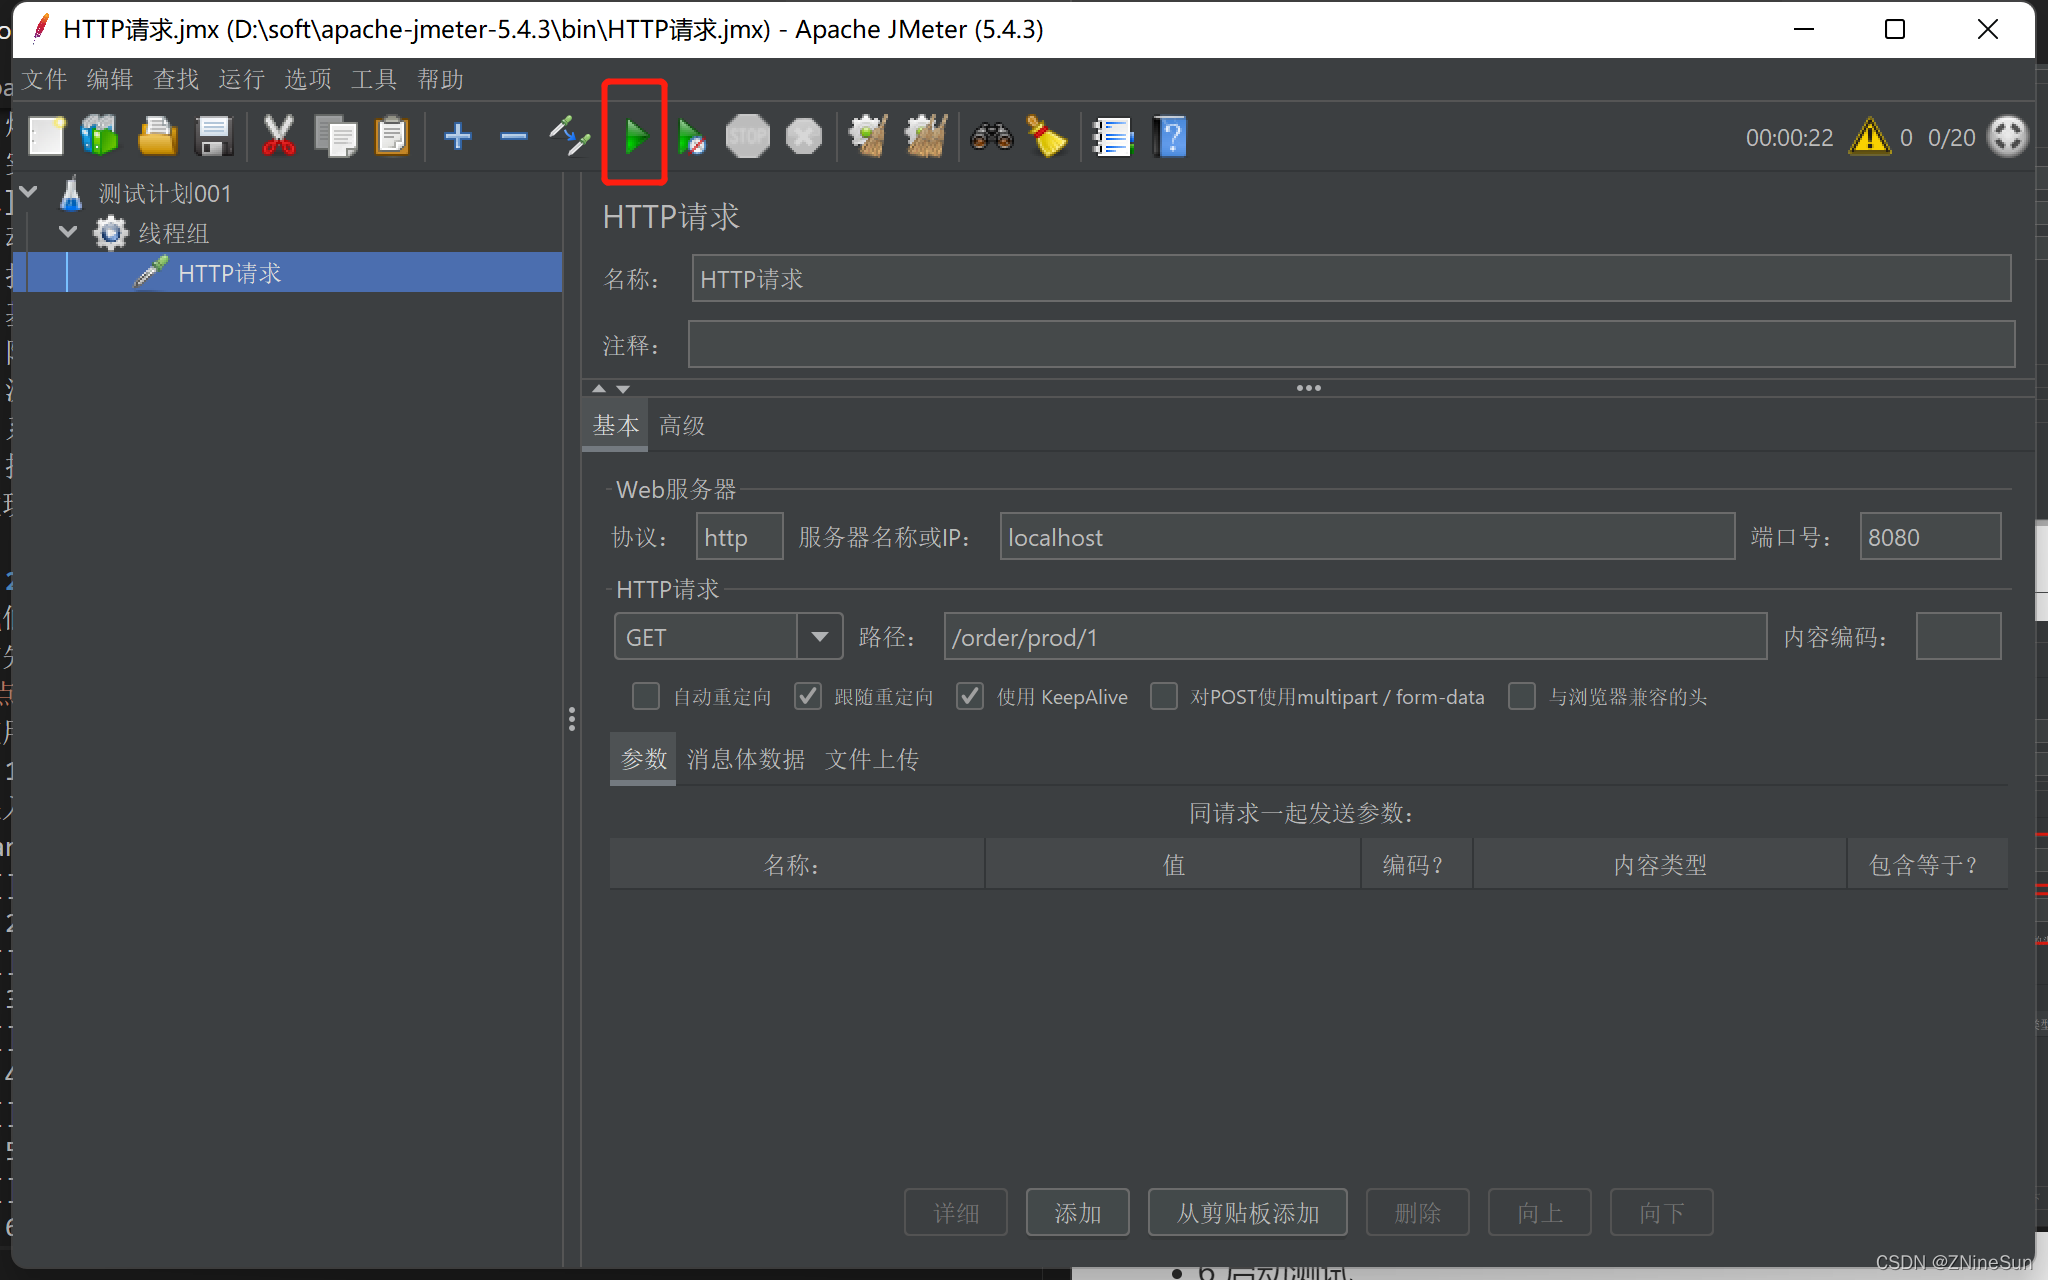
Task: Open the Function Helper list icon
Action: pos(1112,137)
